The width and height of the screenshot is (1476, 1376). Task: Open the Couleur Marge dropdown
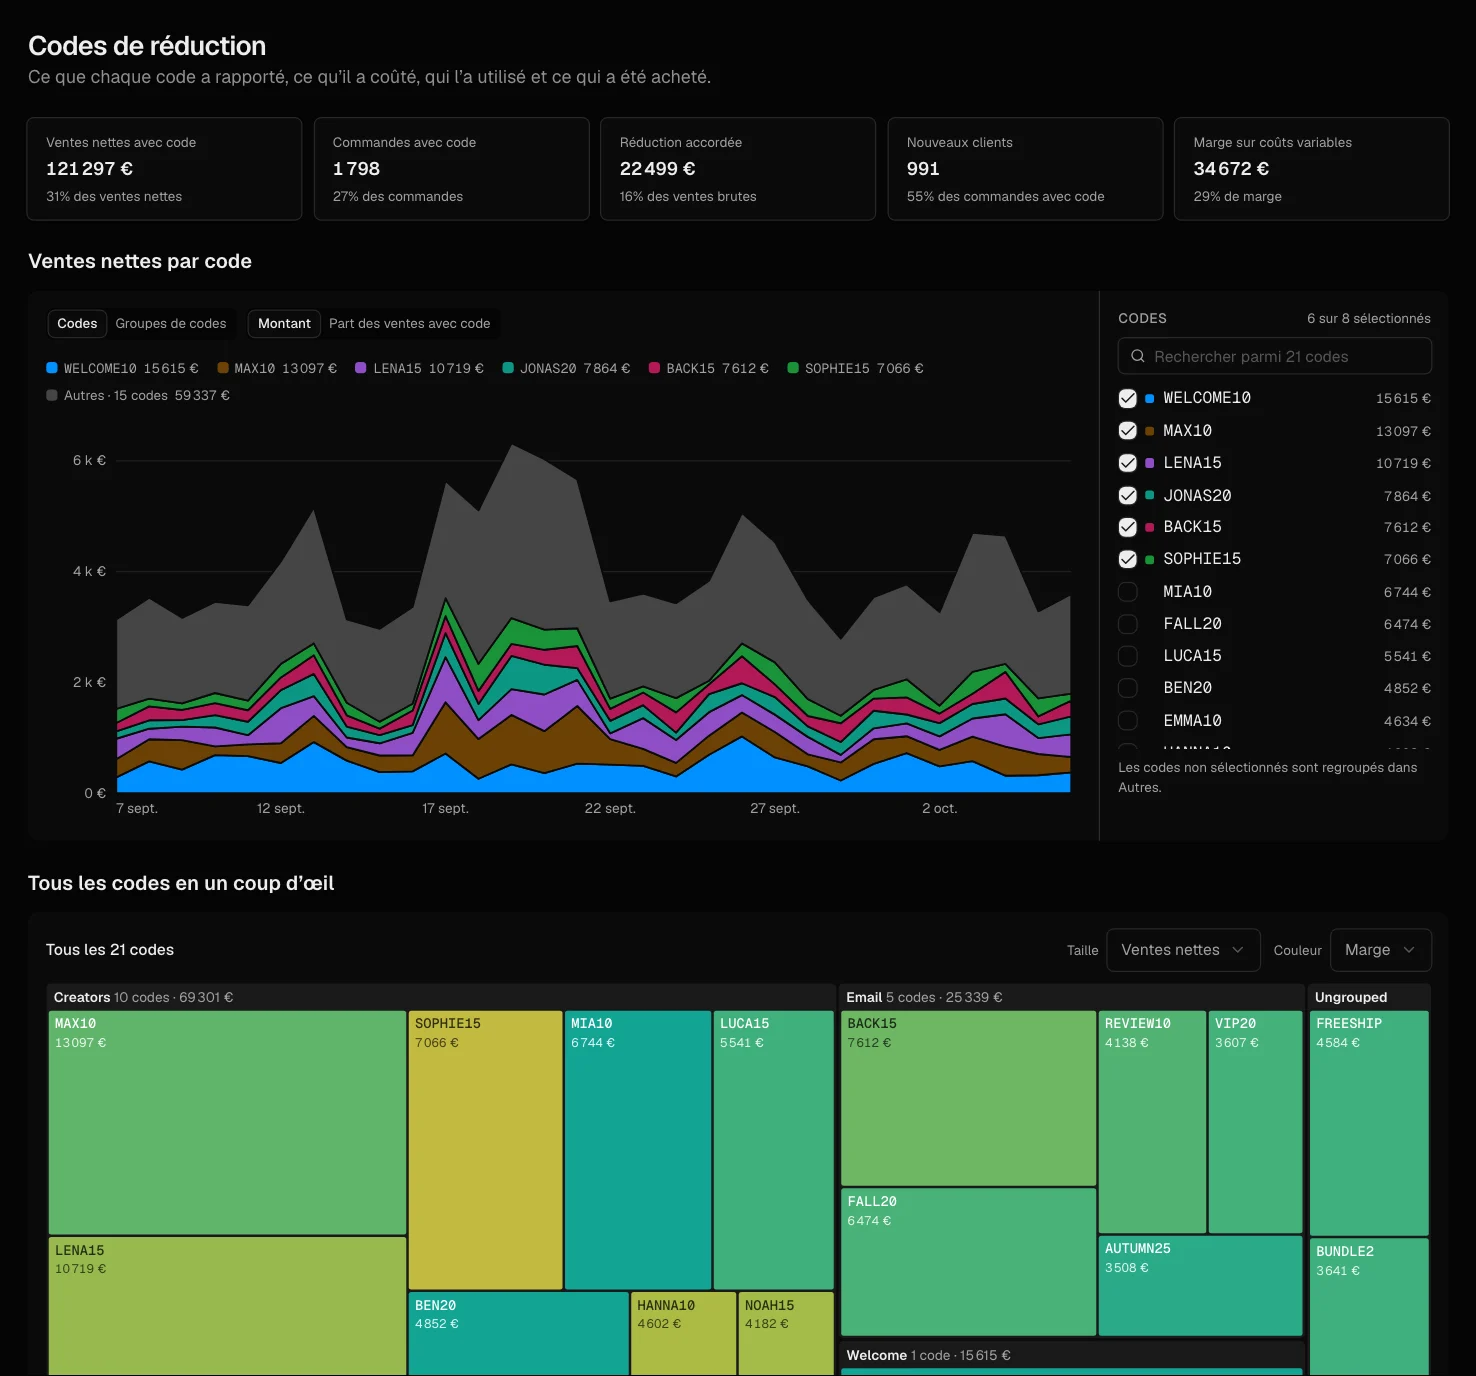[x=1380, y=950]
